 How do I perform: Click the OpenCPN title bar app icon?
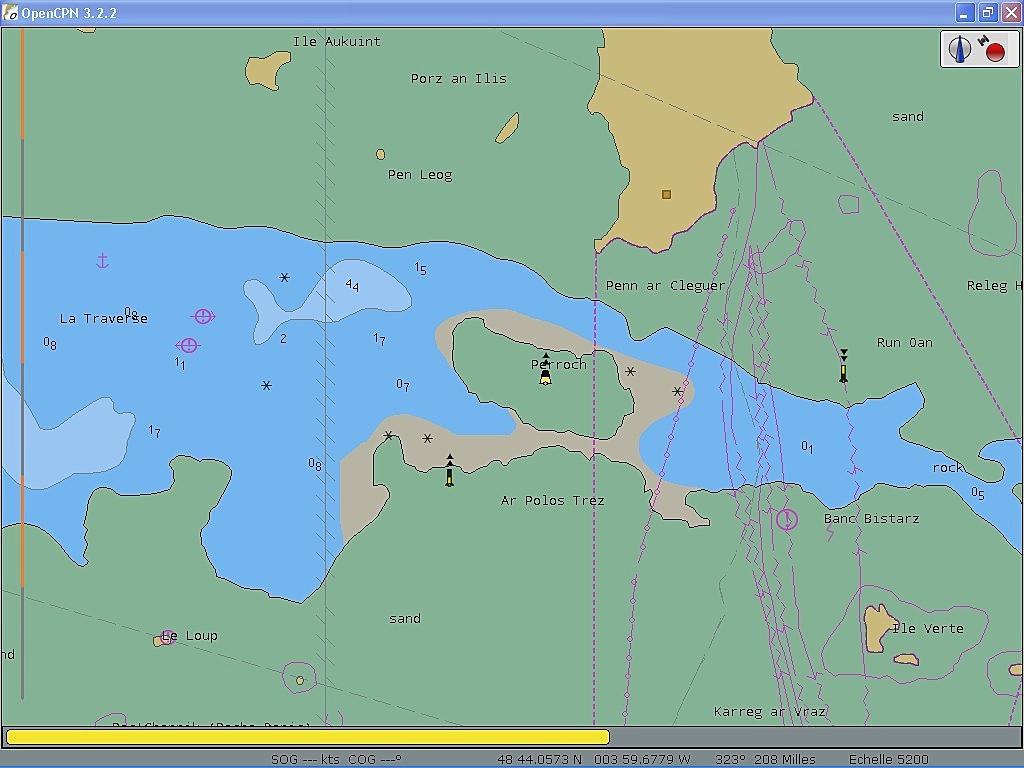tap(10, 12)
